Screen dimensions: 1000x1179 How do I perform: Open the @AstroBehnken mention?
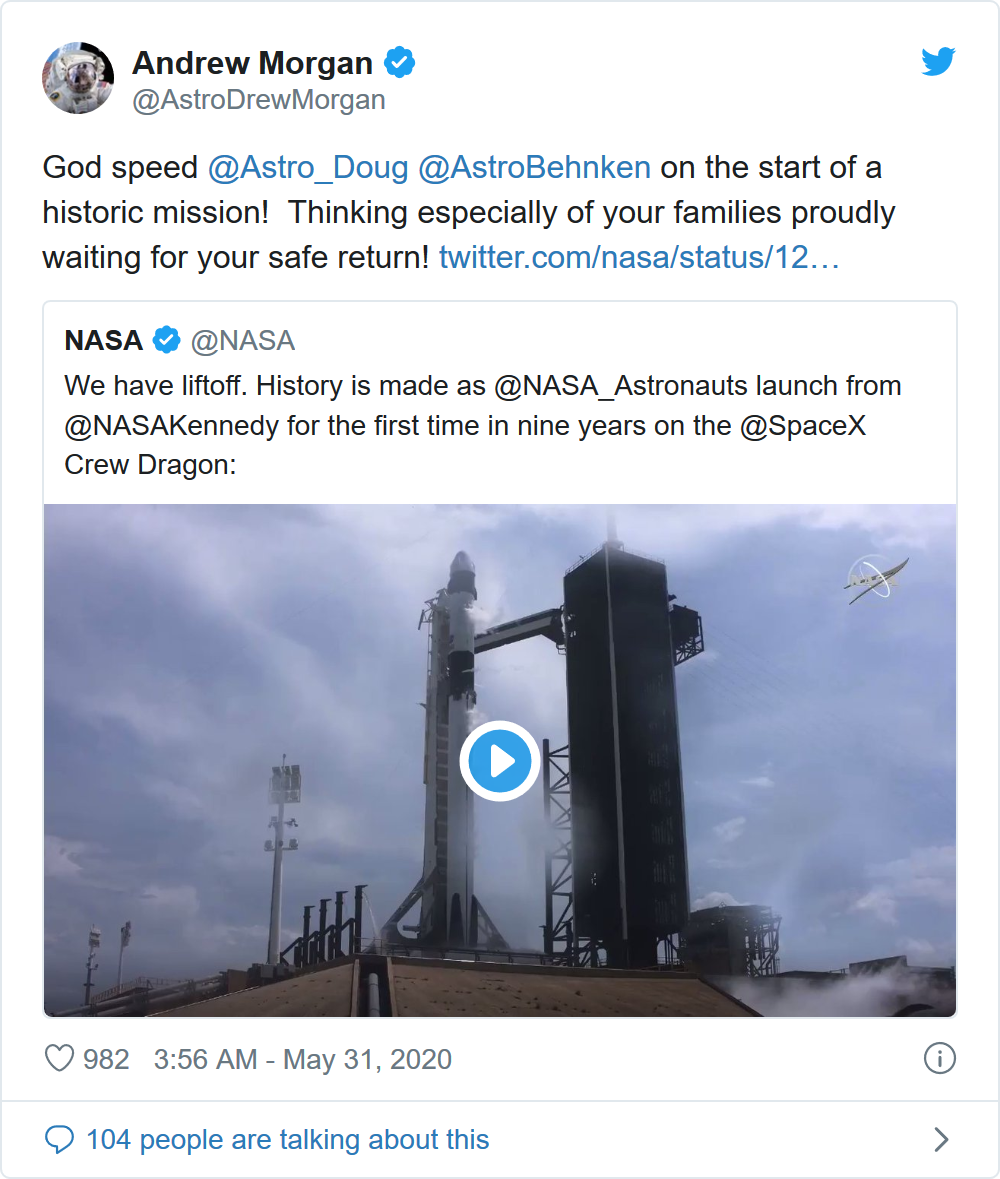pos(534,167)
